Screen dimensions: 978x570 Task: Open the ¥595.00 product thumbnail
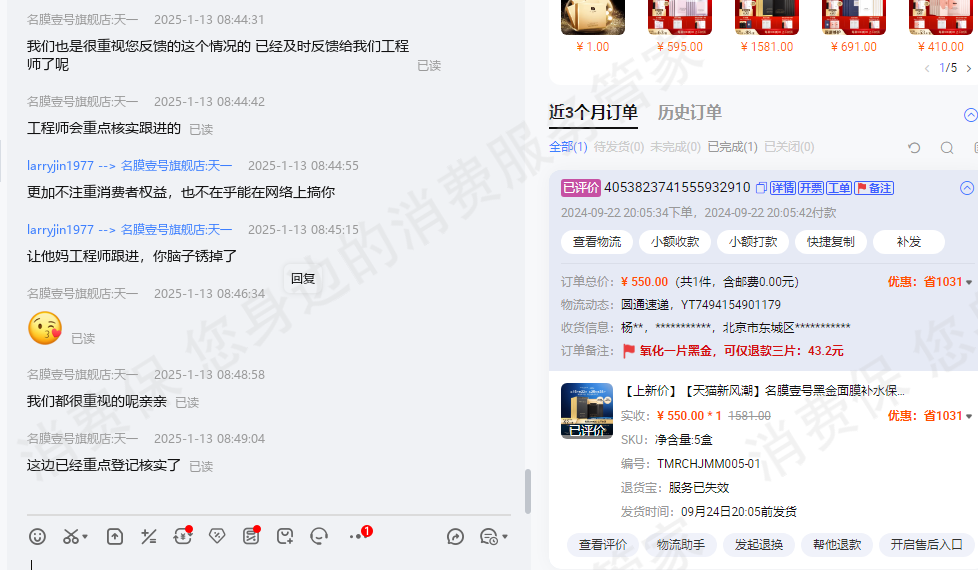point(680,17)
